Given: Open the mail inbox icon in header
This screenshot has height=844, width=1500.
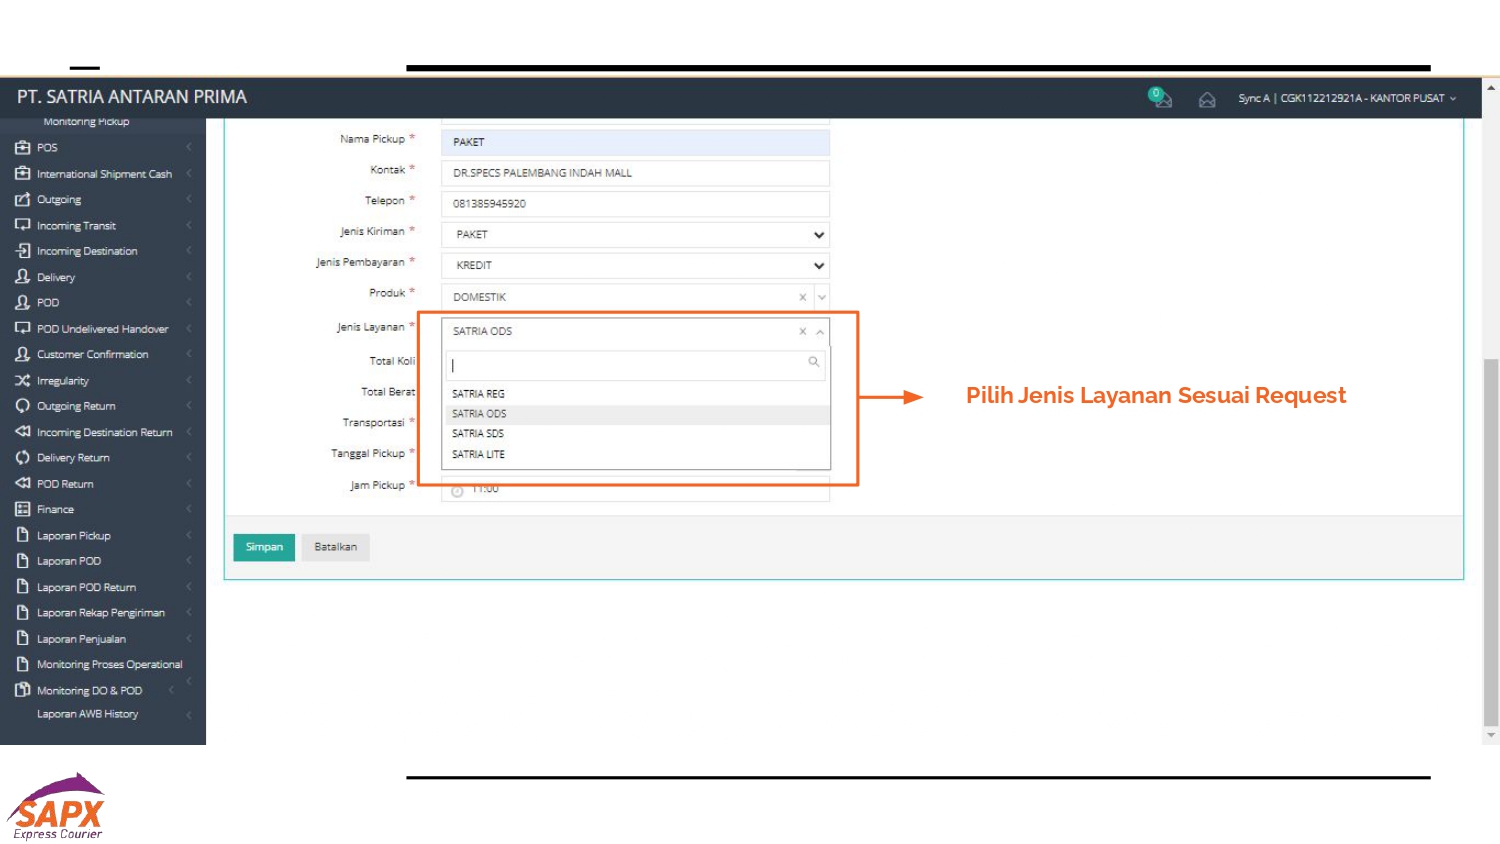Looking at the screenshot, I should pos(1207,100).
